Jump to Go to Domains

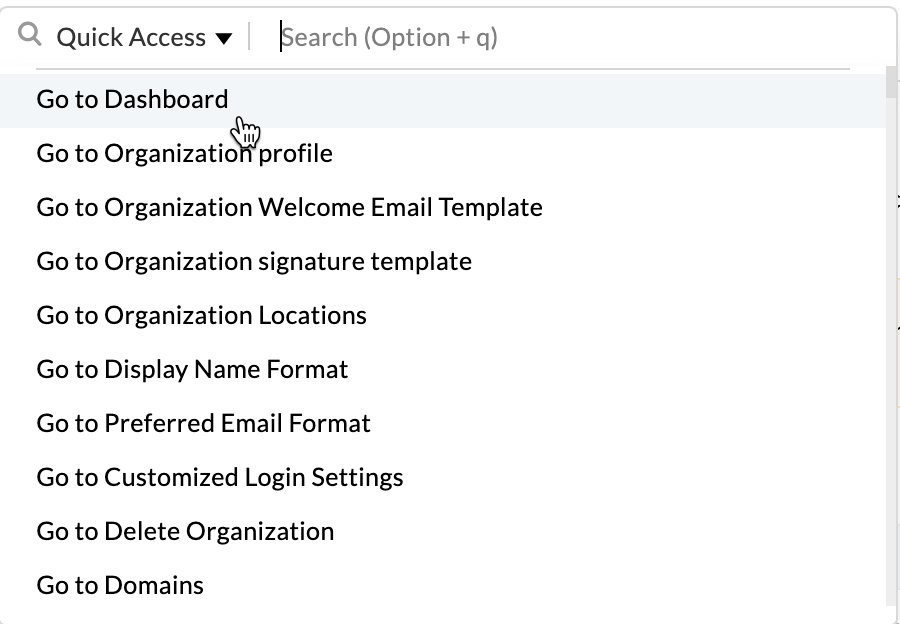(120, 586)
